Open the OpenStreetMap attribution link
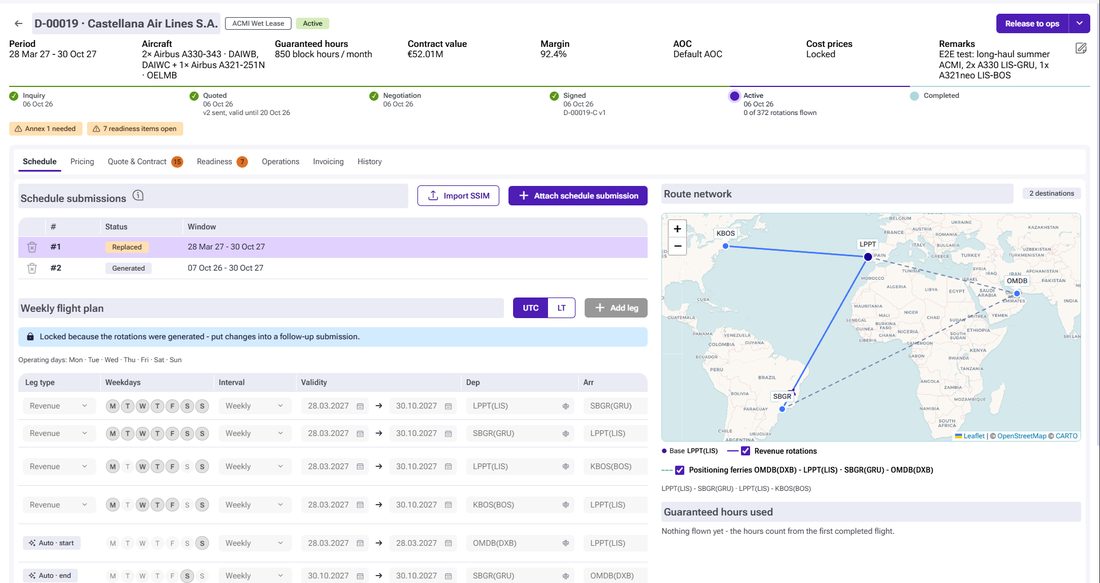Image resolution: width=1100 pixels, height=583 pixels. 1021,436
